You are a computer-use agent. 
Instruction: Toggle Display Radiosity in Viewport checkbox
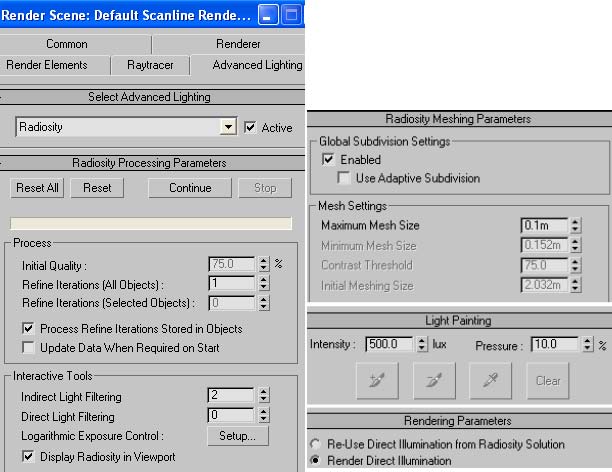tap(28, 456)
